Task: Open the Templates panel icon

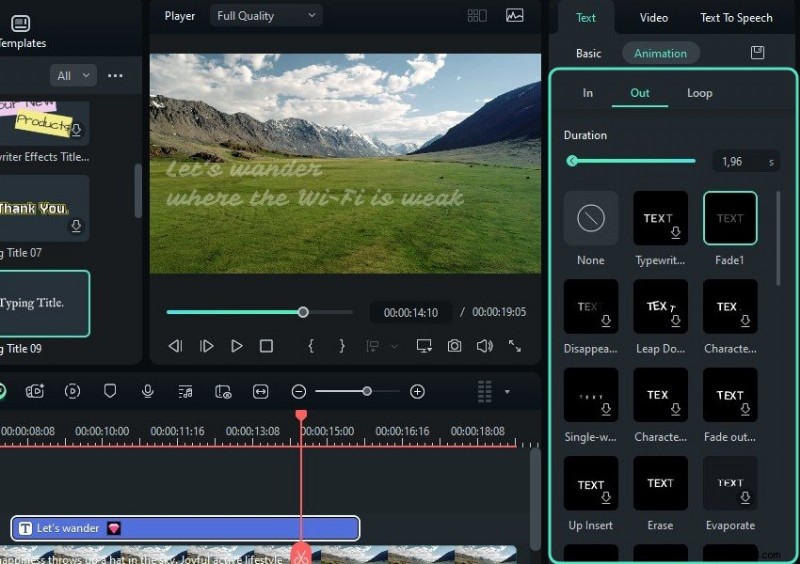Action: [x=20, y=23]
